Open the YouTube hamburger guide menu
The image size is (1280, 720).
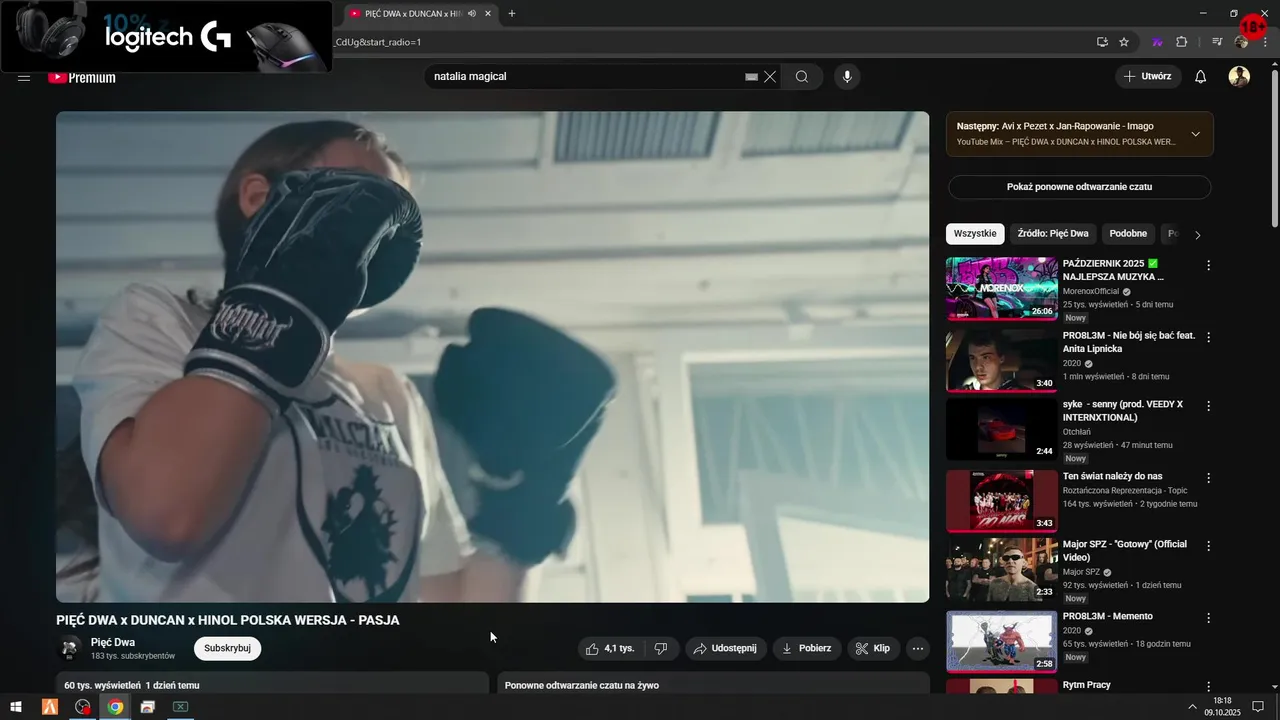(24, 77)
